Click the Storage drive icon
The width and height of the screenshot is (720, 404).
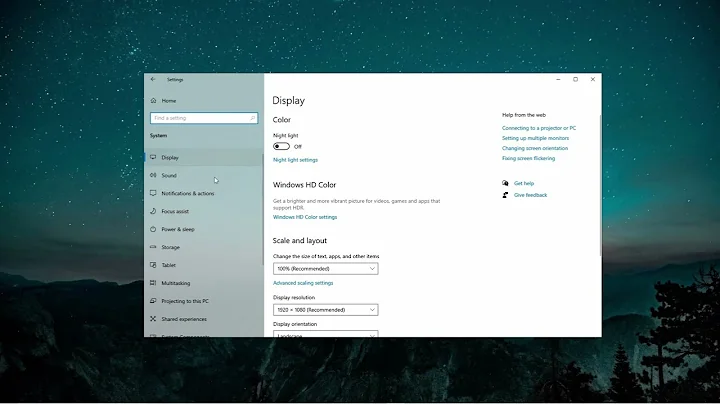153,247
